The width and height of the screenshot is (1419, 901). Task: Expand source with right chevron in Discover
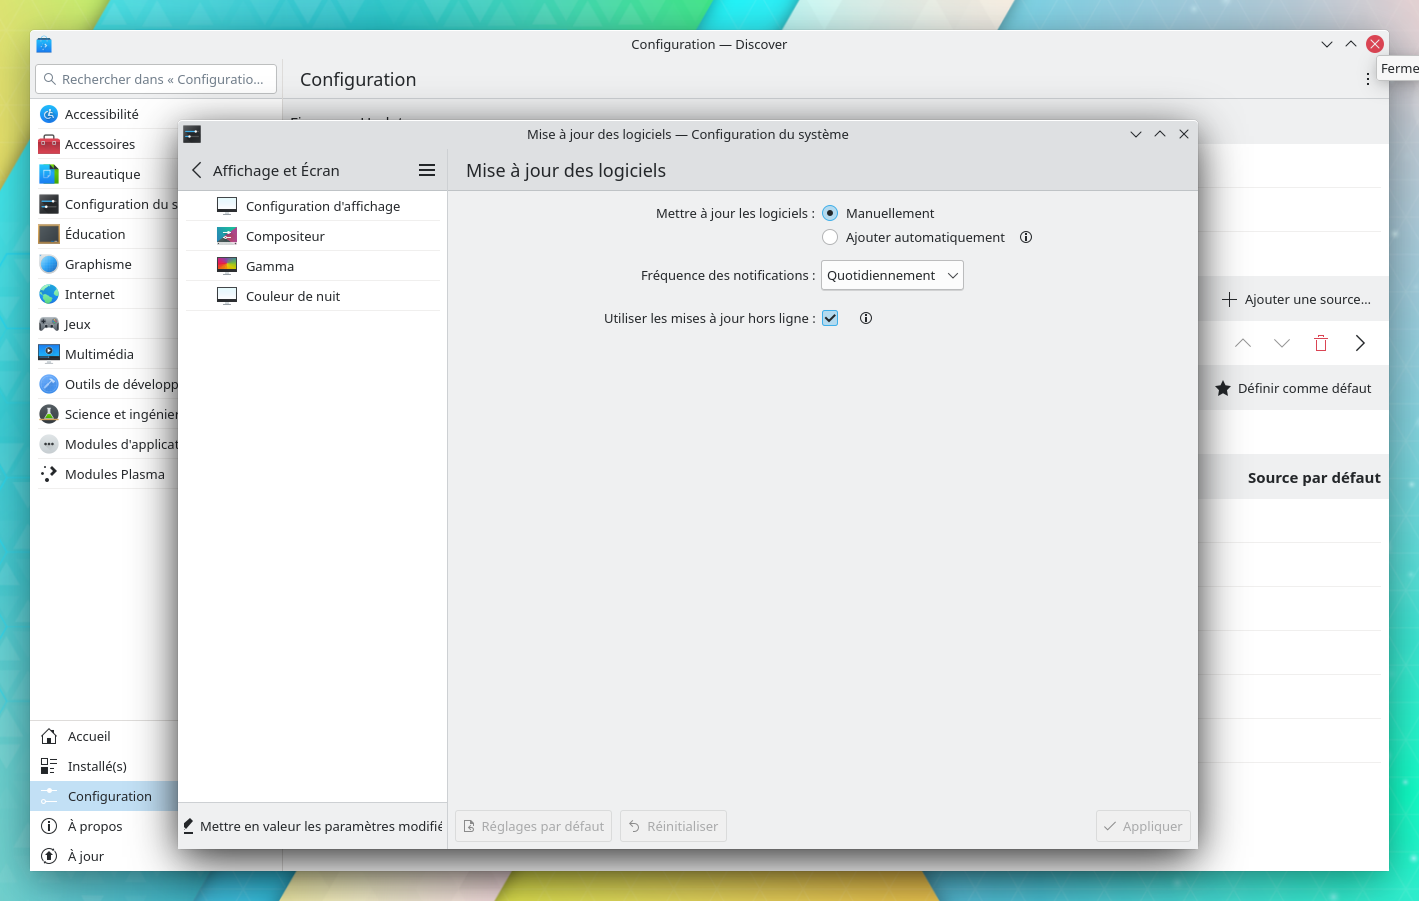1360,343
